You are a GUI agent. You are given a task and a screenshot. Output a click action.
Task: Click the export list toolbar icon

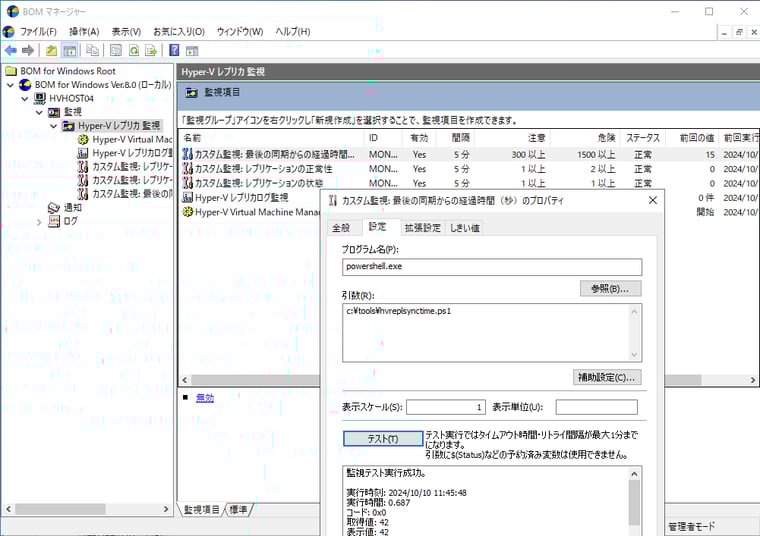151,50
